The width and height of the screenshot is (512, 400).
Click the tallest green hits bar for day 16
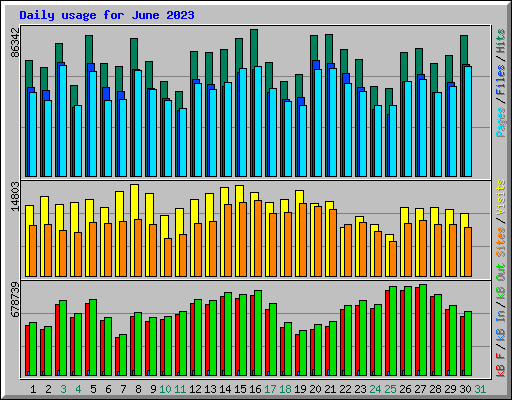coord(254,48)
